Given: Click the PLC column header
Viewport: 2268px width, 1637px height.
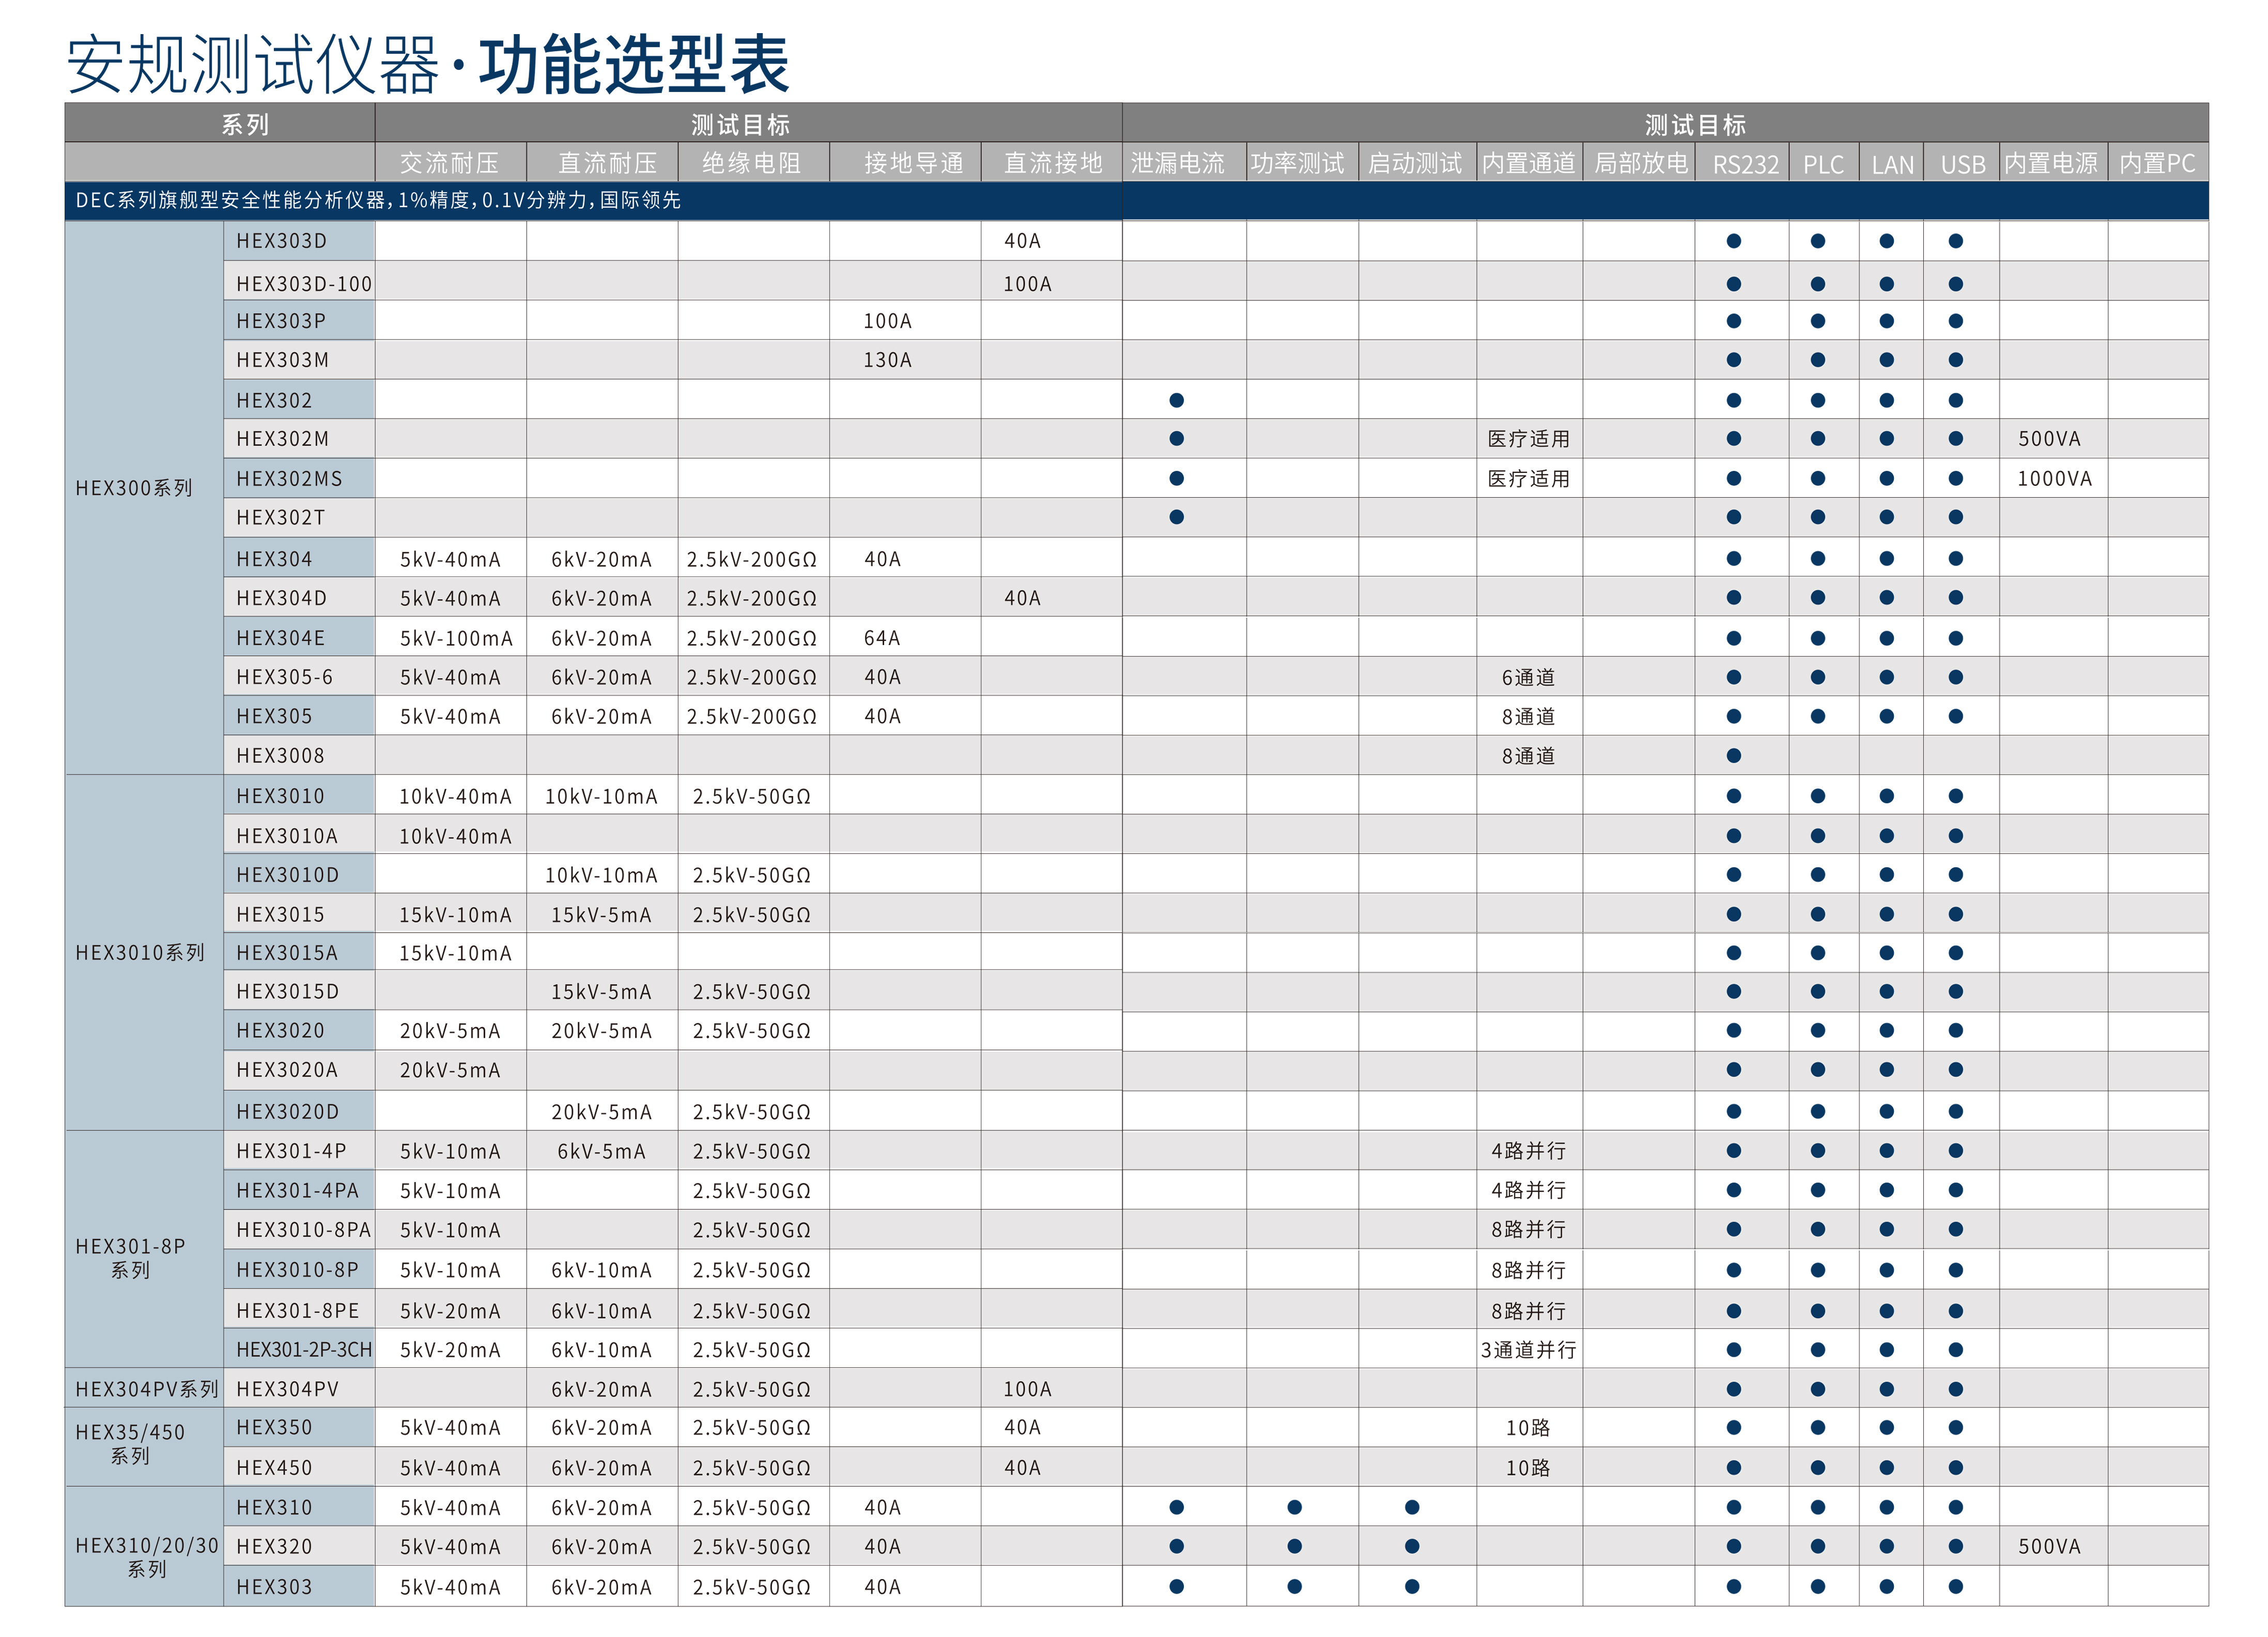Looking at the screenshot, I should [x=1823, y=163].
